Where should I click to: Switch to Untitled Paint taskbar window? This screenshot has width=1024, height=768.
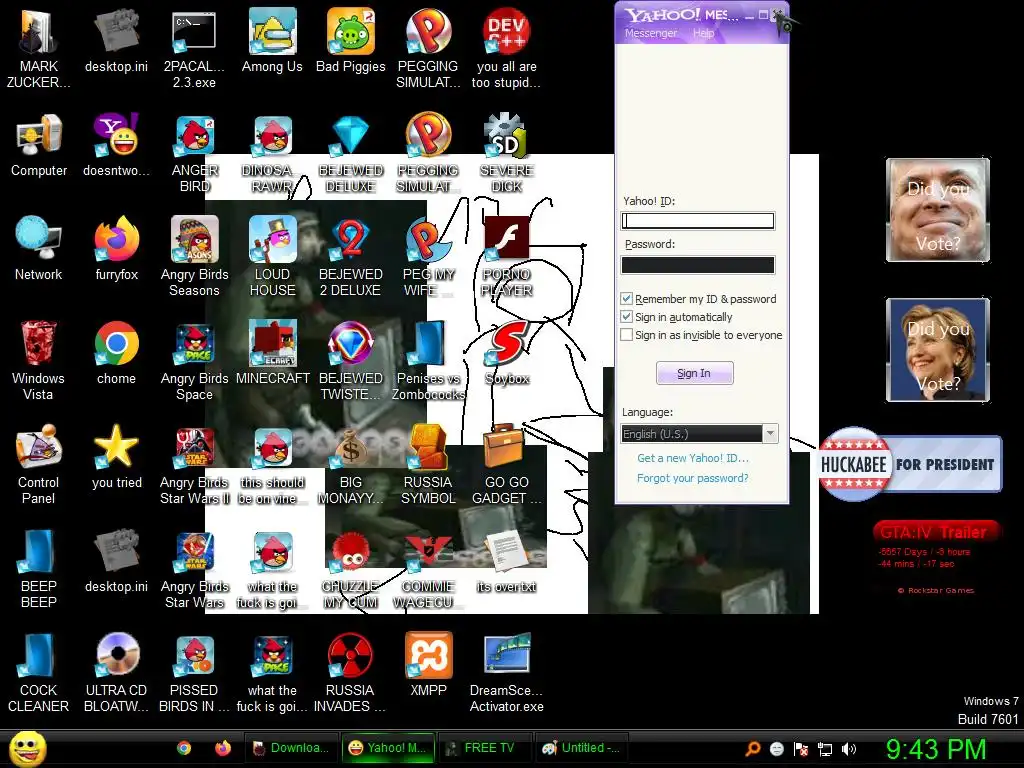581,748
